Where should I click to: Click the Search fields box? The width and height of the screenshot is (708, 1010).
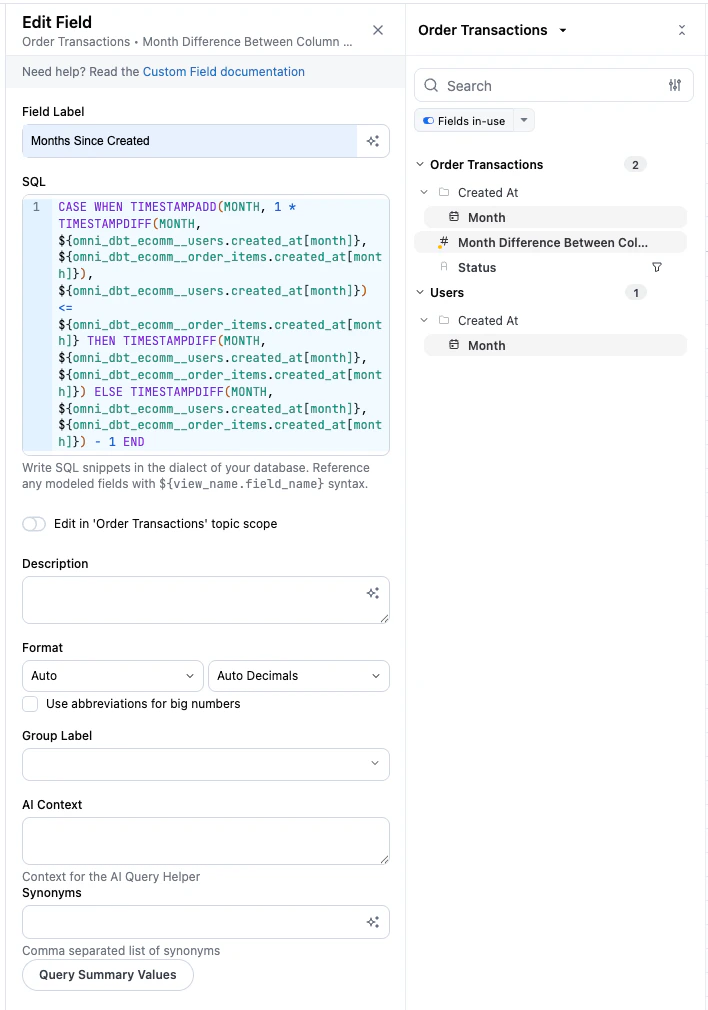coord(553,86)
